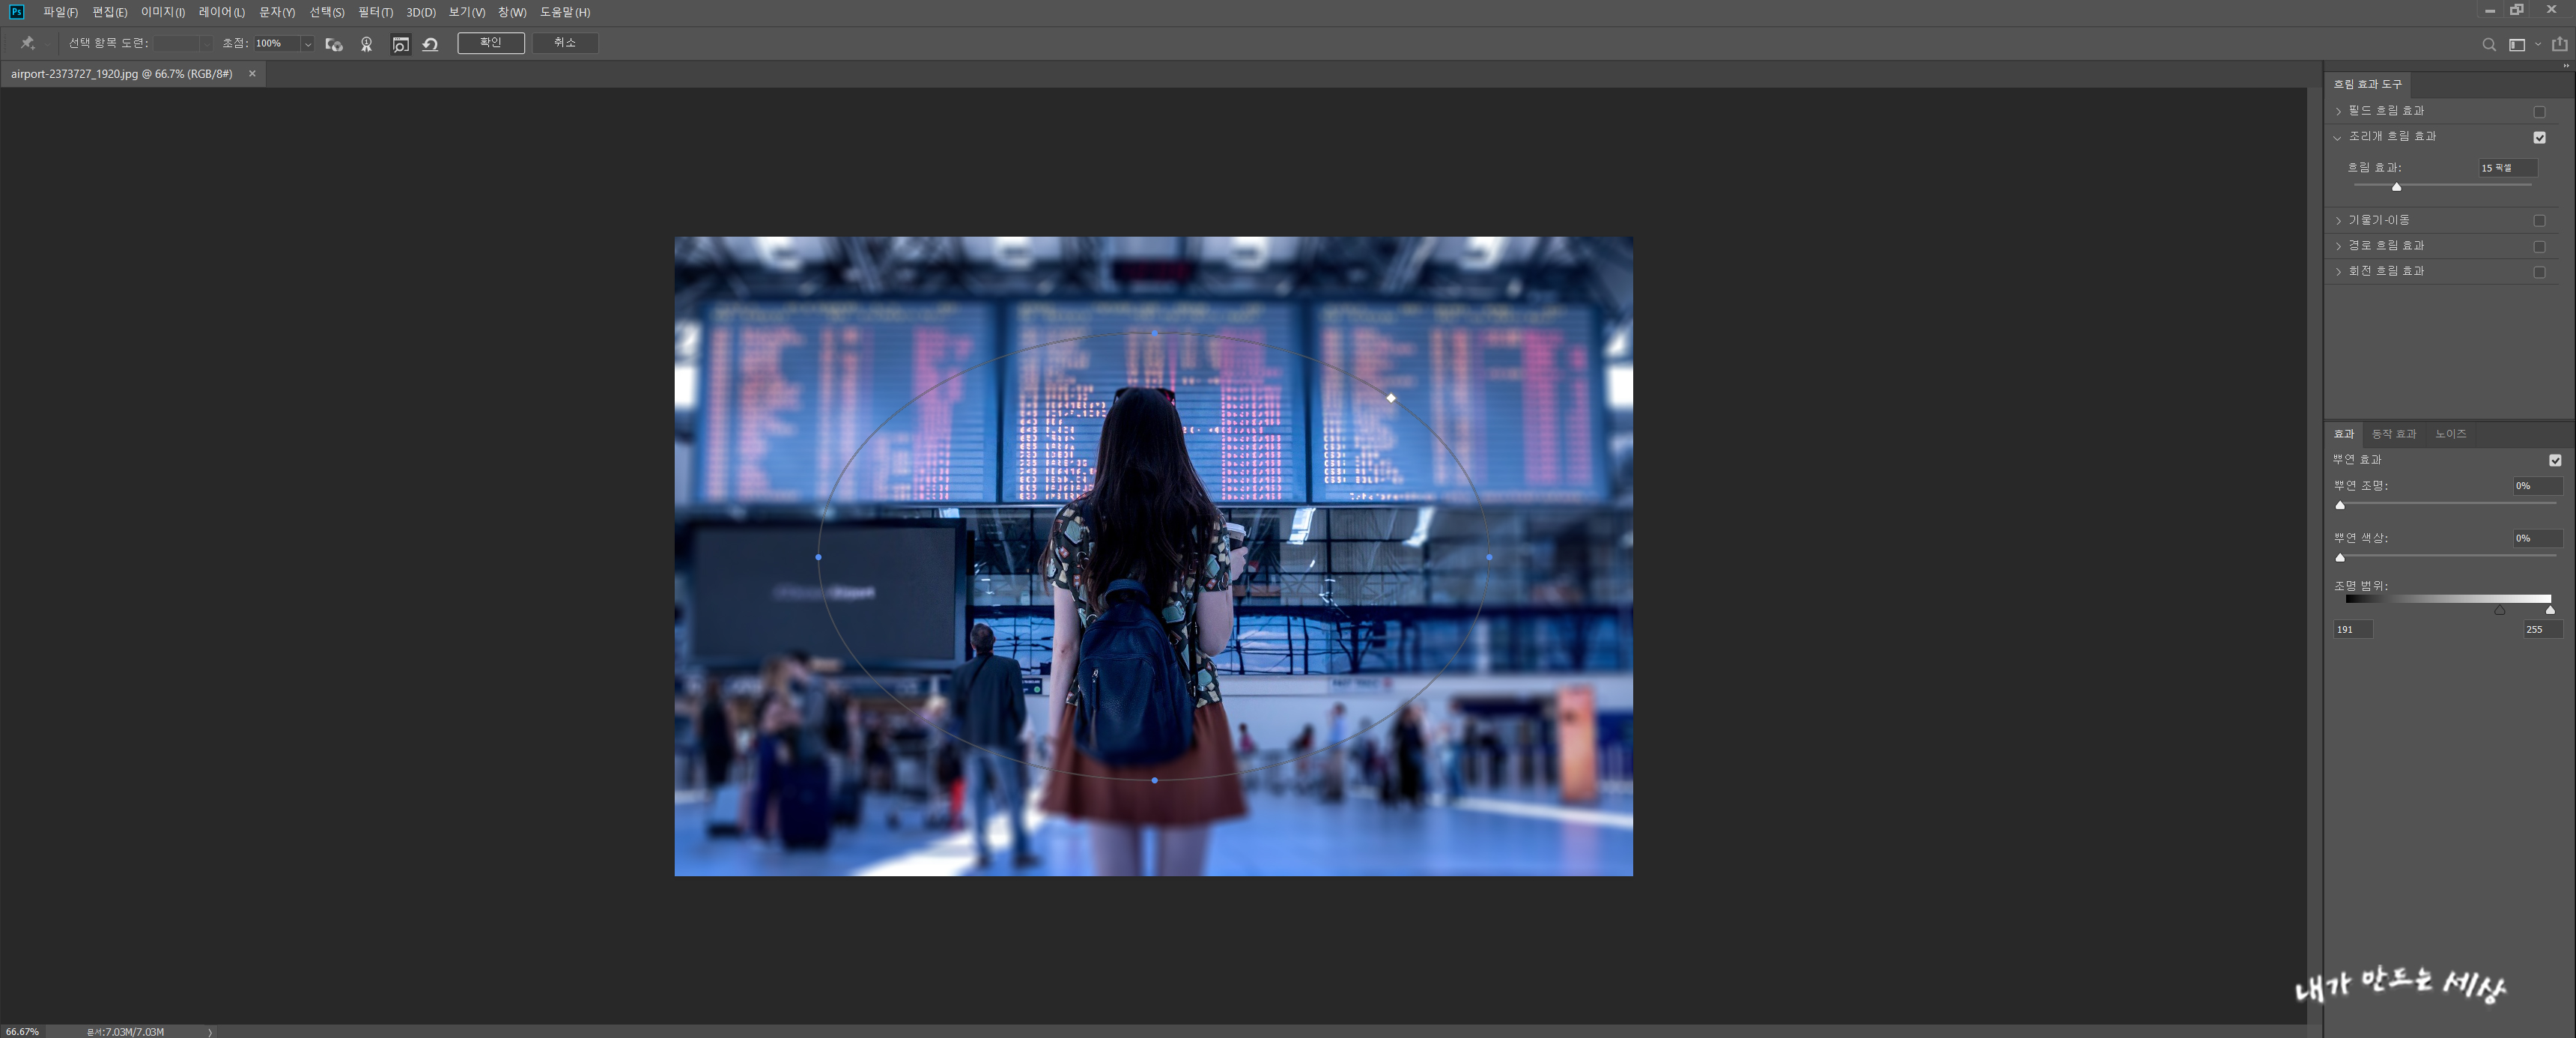Click the 확인 button
Screen dimensions: 2576x1038
(x=490, y=43)
